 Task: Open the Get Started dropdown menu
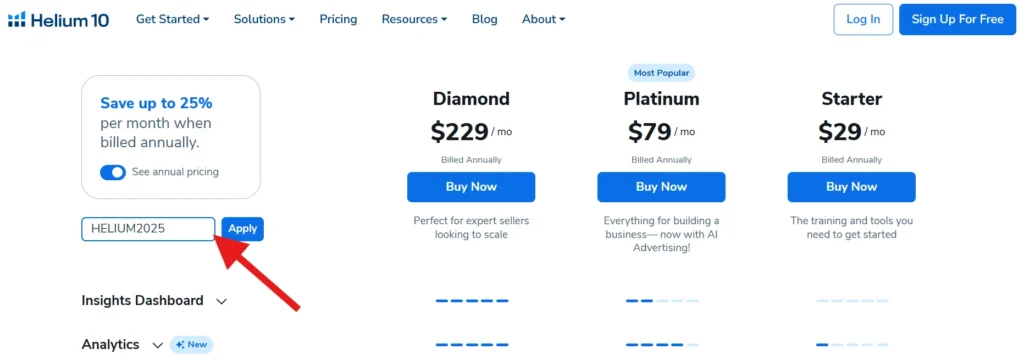172,20
